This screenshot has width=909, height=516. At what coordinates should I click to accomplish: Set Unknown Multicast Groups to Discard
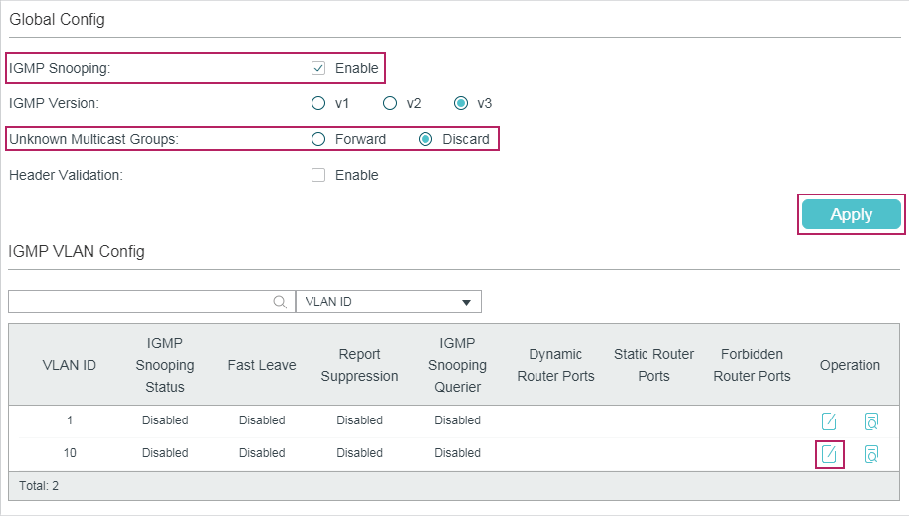pyautogui.click(x=426, y=139)
